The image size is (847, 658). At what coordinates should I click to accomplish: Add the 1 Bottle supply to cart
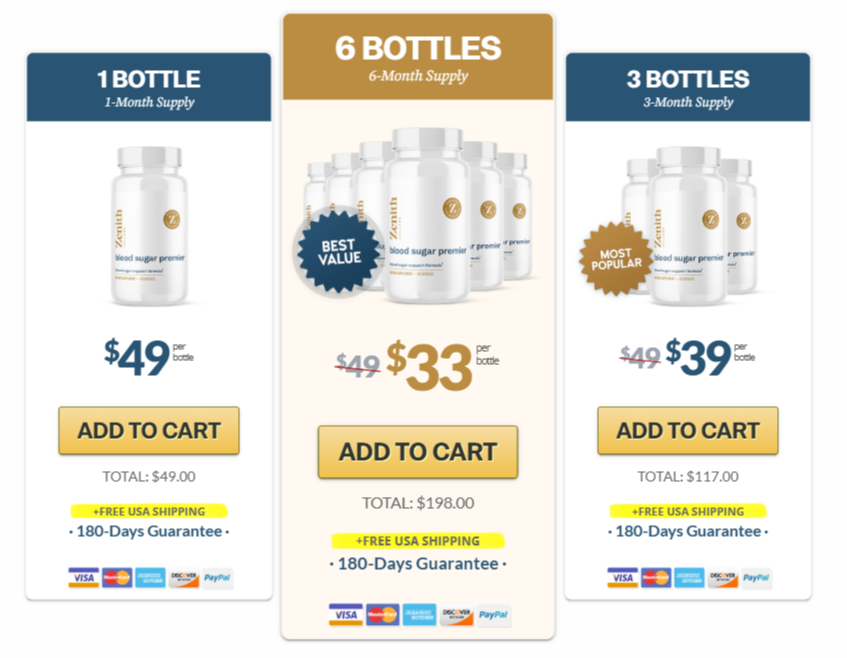tap(148, 430)
